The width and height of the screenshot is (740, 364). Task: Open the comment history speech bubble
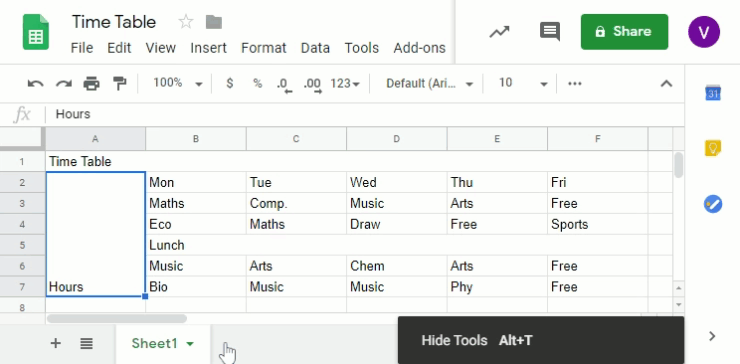(550, 32)
